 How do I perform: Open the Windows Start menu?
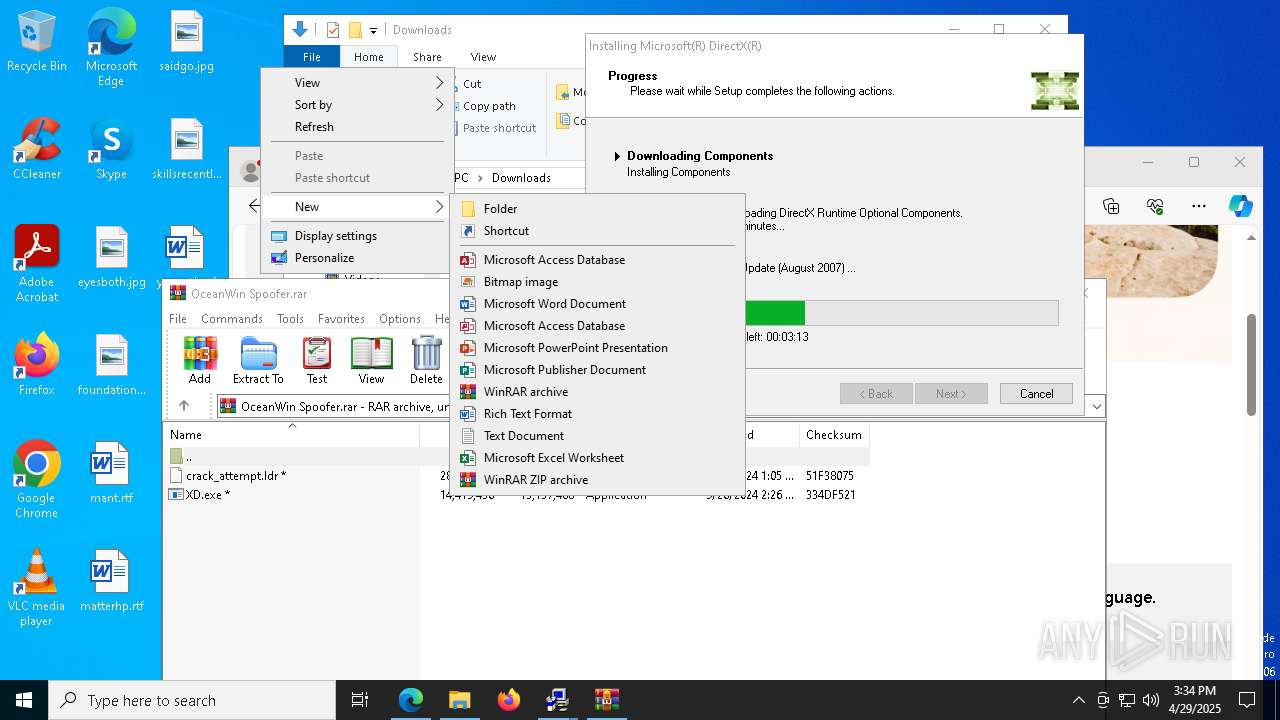[x=24, y=700]
